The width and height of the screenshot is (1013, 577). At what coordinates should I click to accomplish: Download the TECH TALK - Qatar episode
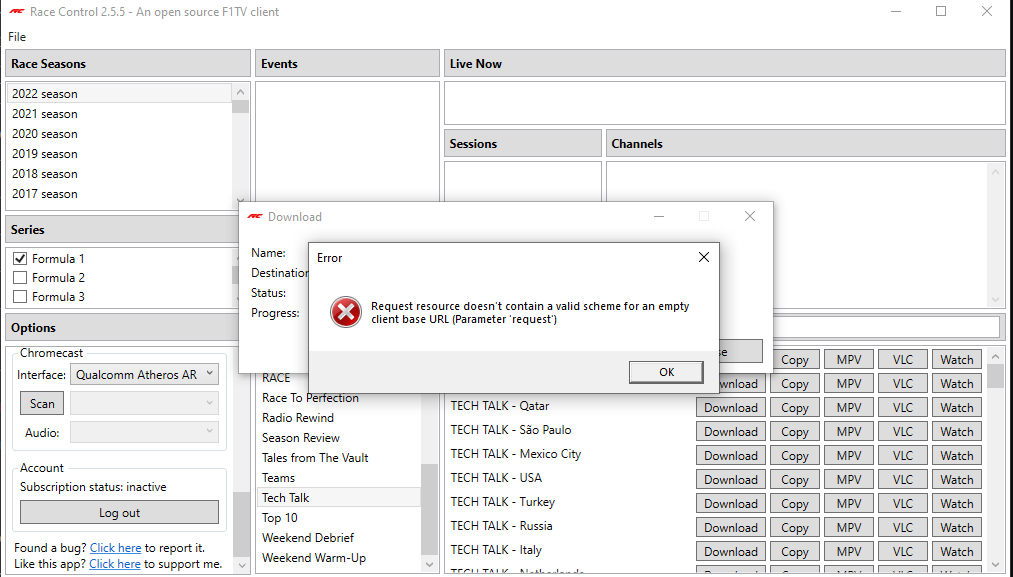pos(730,406)
